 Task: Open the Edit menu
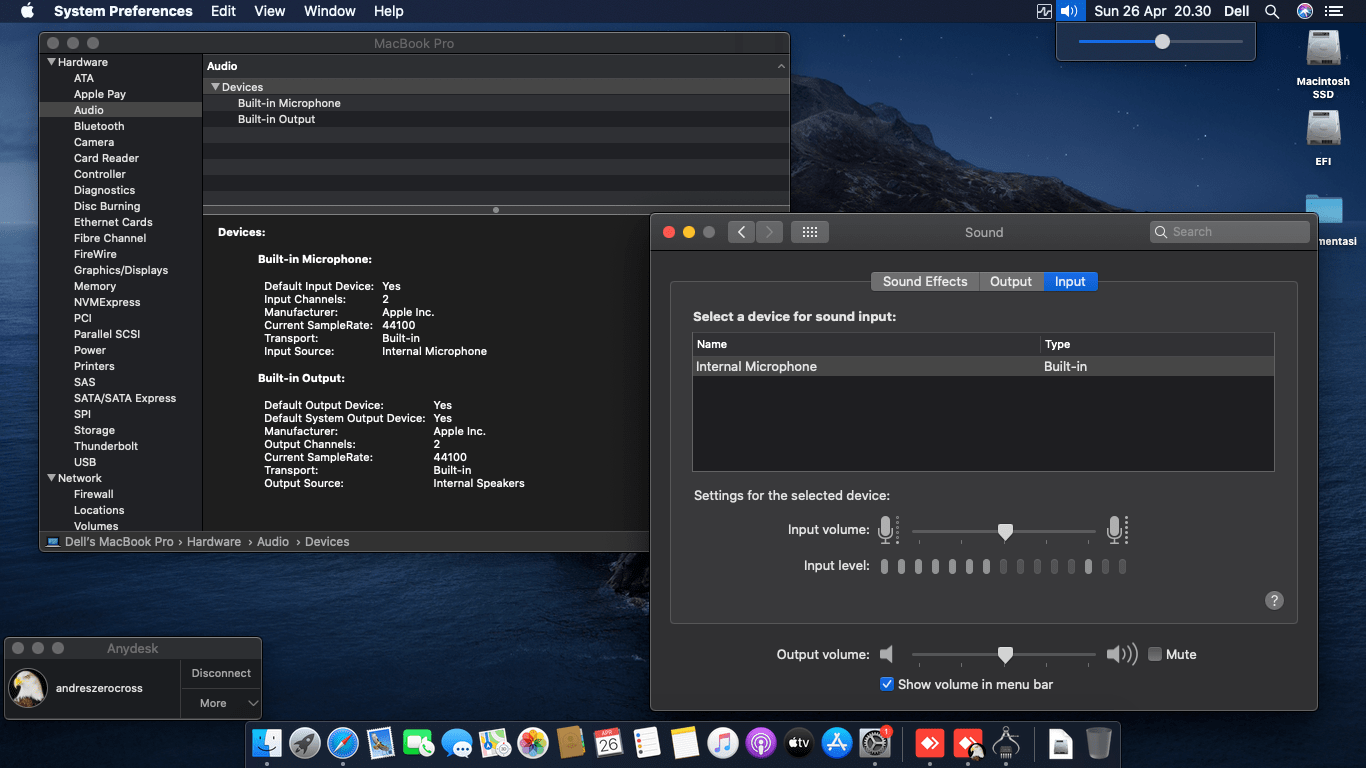click(x=224, y=11)
